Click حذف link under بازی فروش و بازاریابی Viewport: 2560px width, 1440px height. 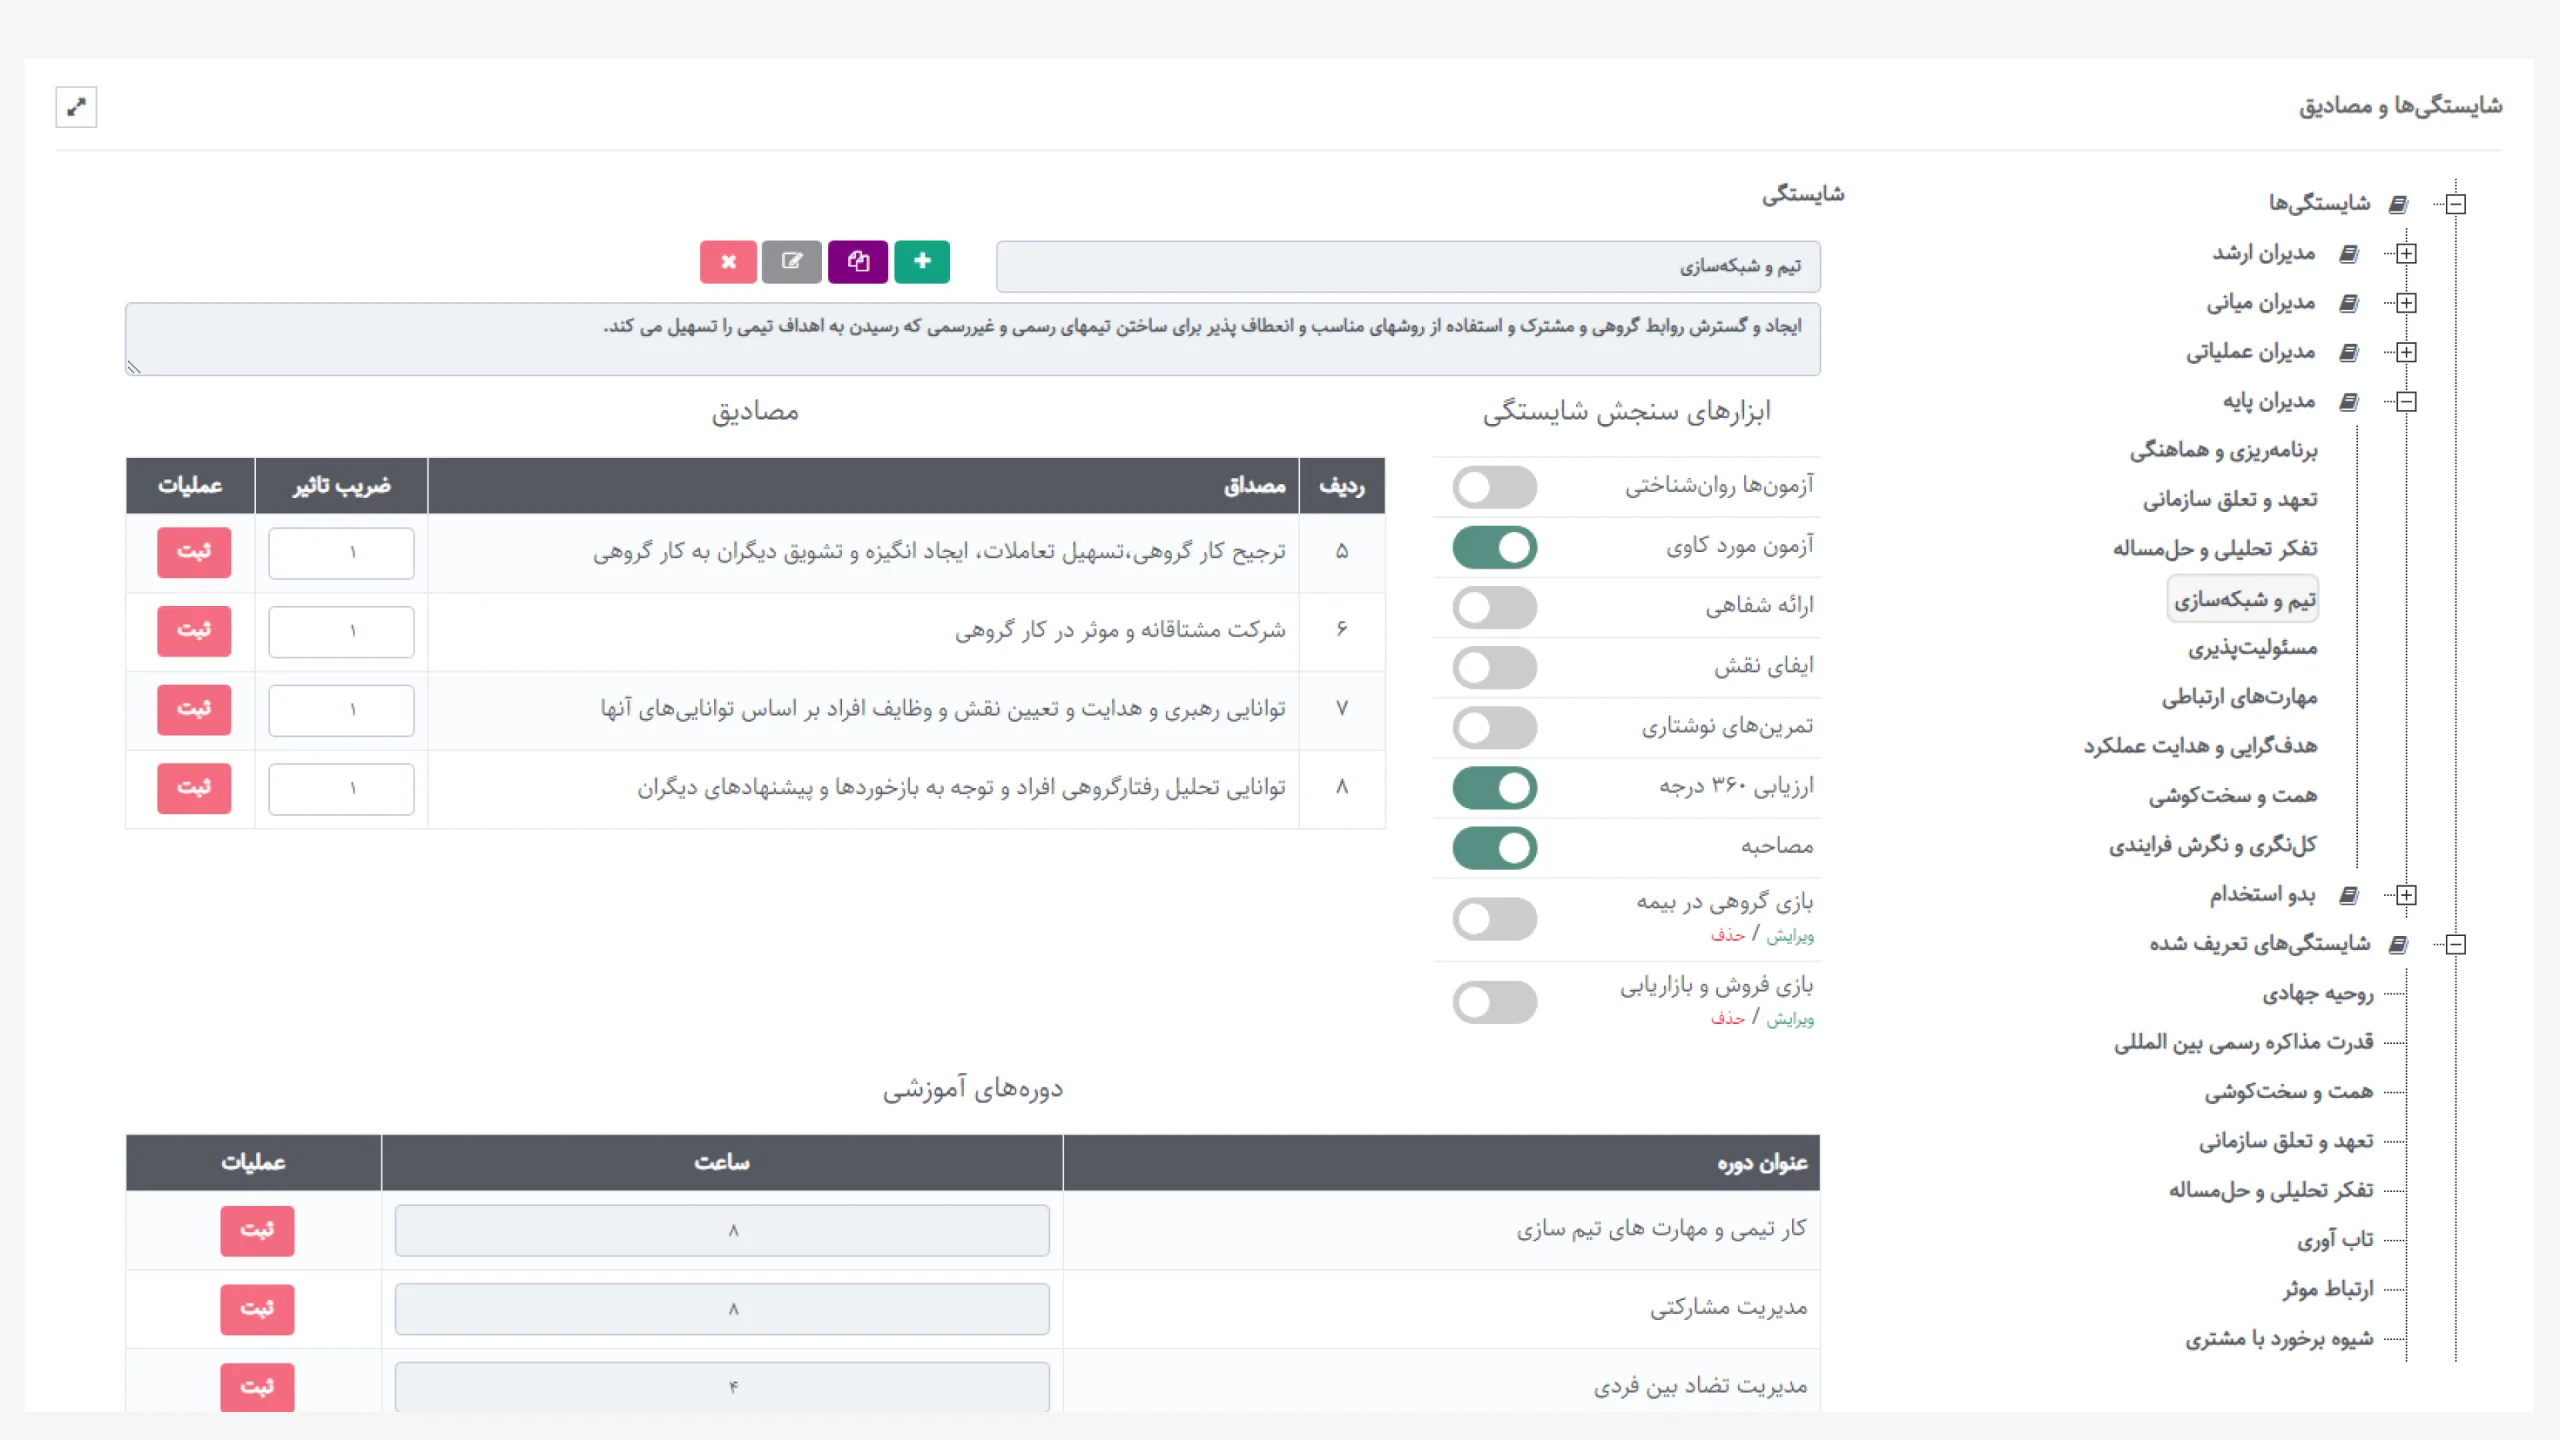tap(1727, 1018)
